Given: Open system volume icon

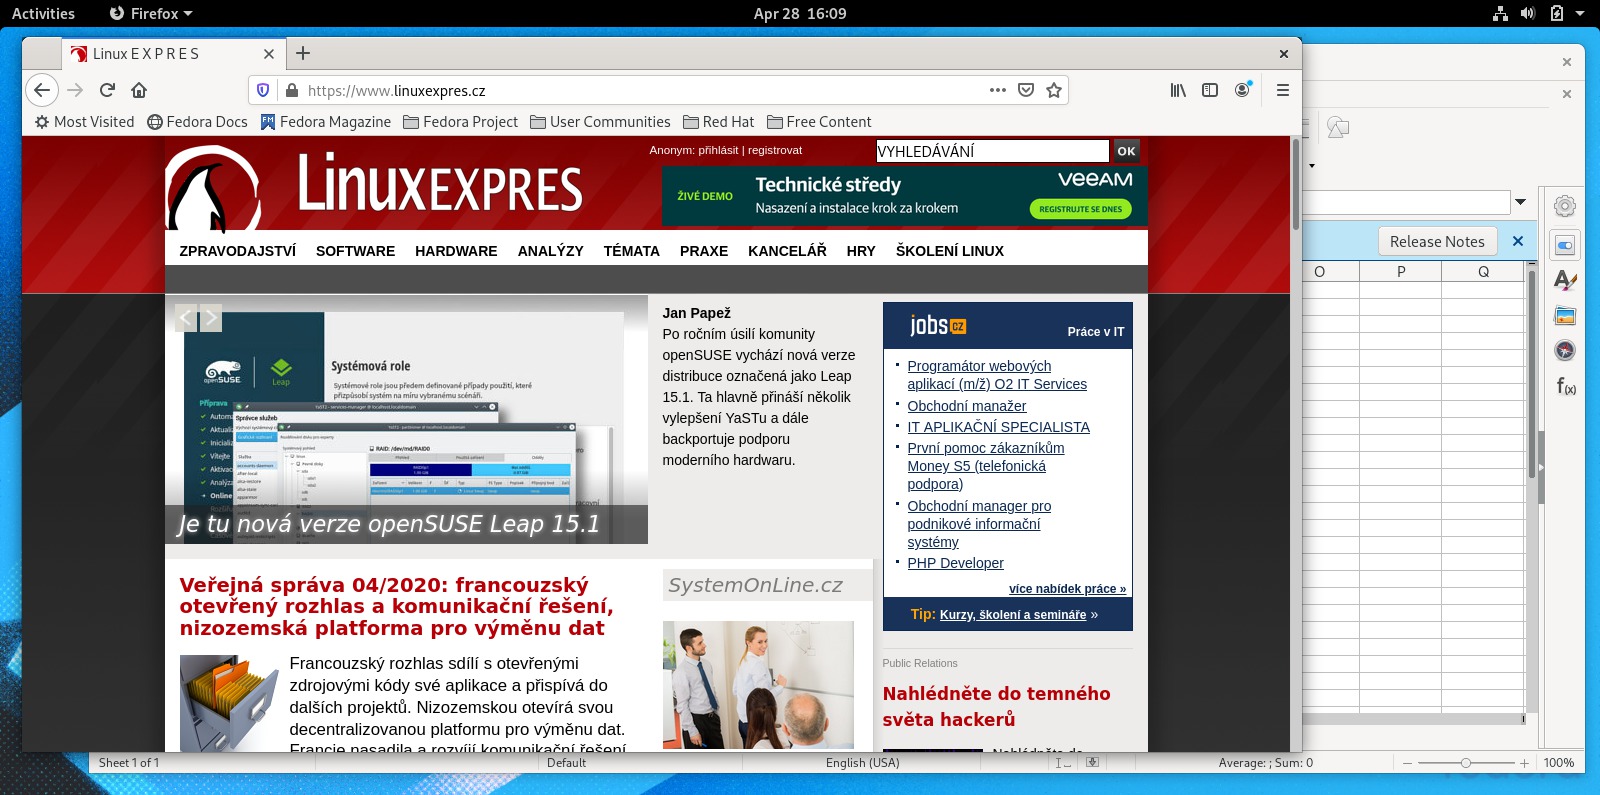Looking at the screenshot, I should point(1528,13).
